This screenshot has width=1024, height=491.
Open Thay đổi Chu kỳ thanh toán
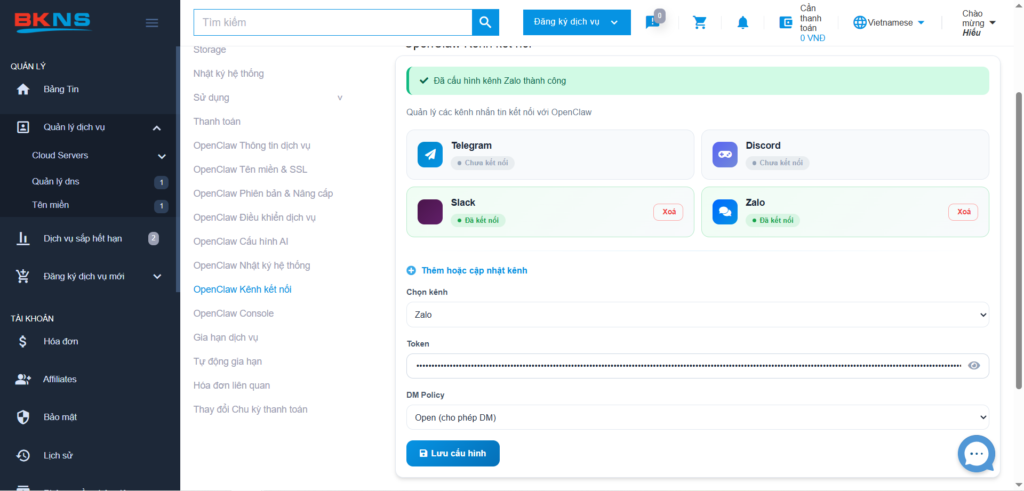250,409
